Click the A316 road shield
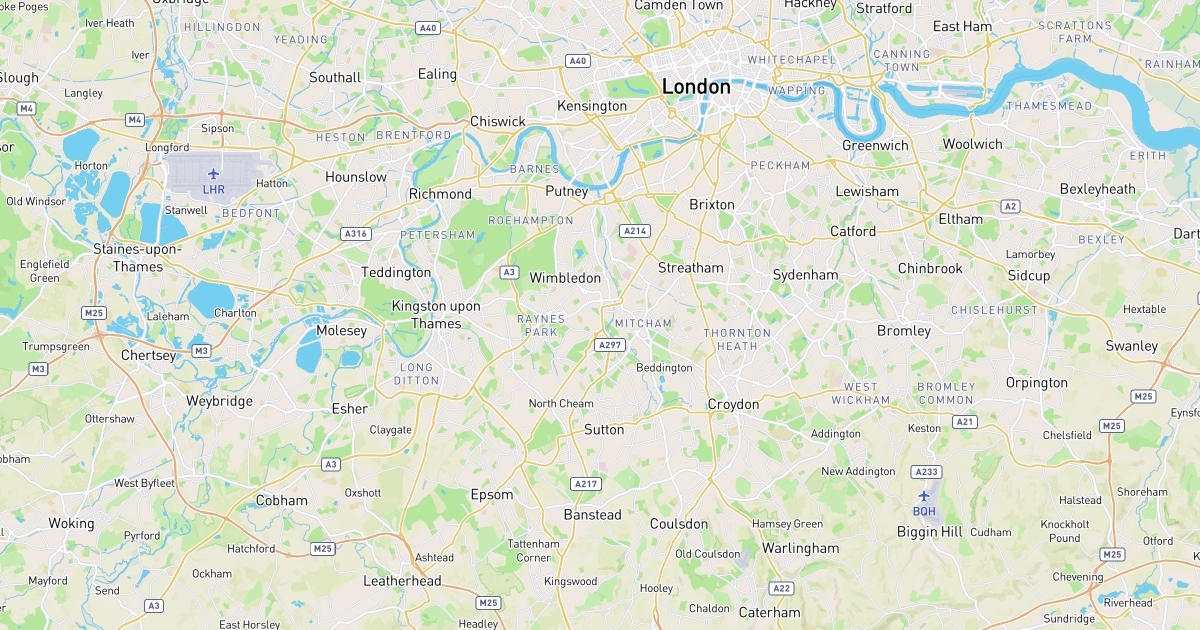Image resolution: width=1200 pixels, height=630 pixels. pos(356,234)
